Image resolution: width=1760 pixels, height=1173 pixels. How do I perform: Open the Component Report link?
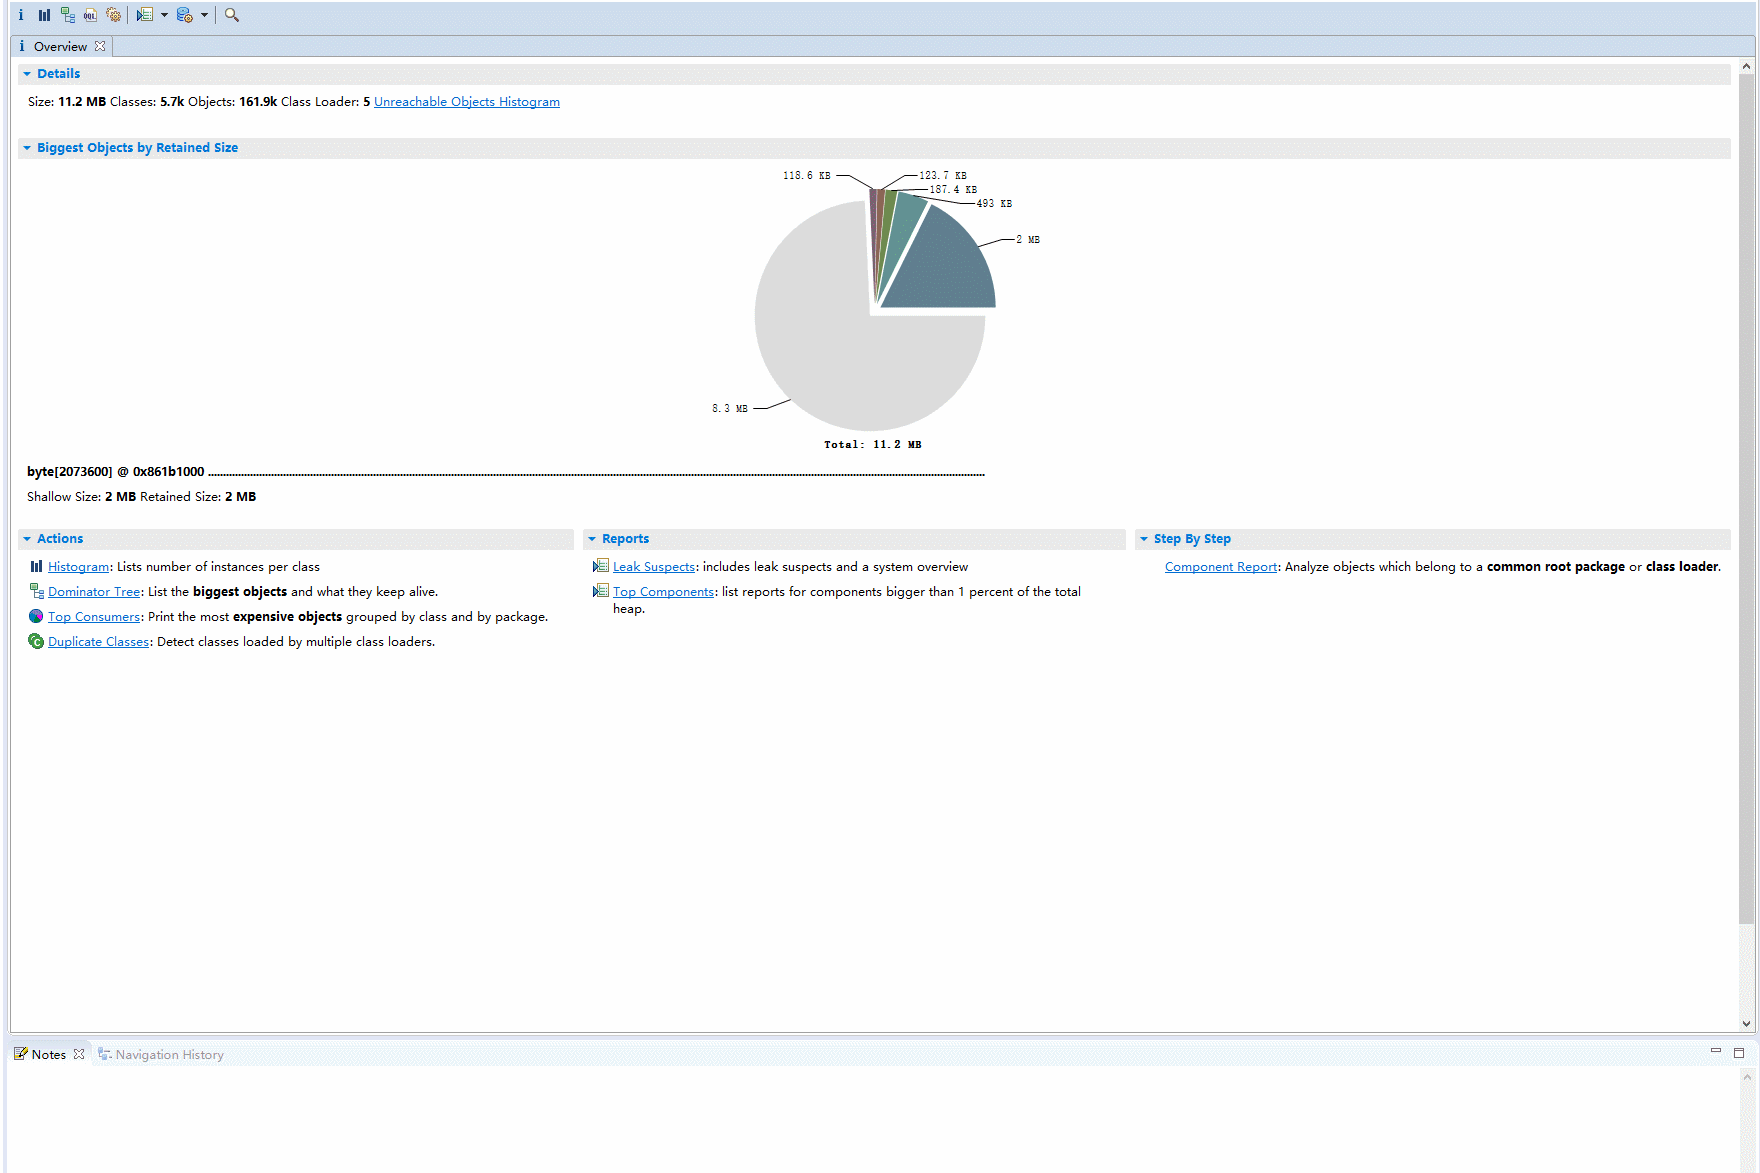tap(1221, 567)
